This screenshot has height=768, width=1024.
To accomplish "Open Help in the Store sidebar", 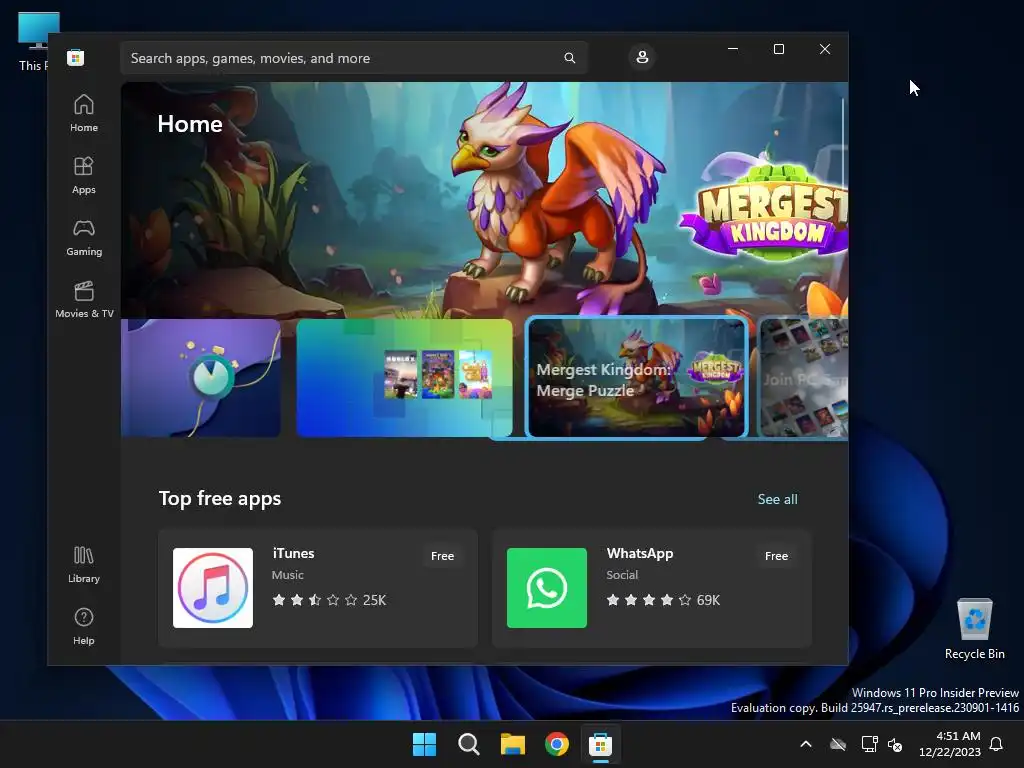I will [84, 627].
